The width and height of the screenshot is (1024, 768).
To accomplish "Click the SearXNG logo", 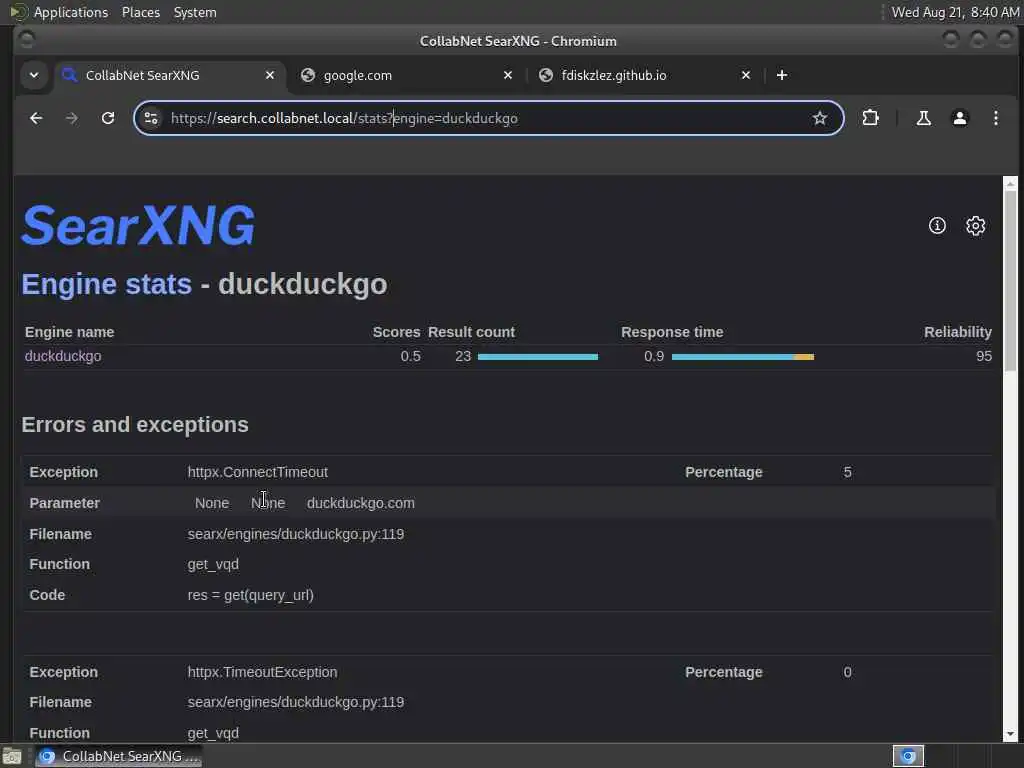I will [138, 225].
